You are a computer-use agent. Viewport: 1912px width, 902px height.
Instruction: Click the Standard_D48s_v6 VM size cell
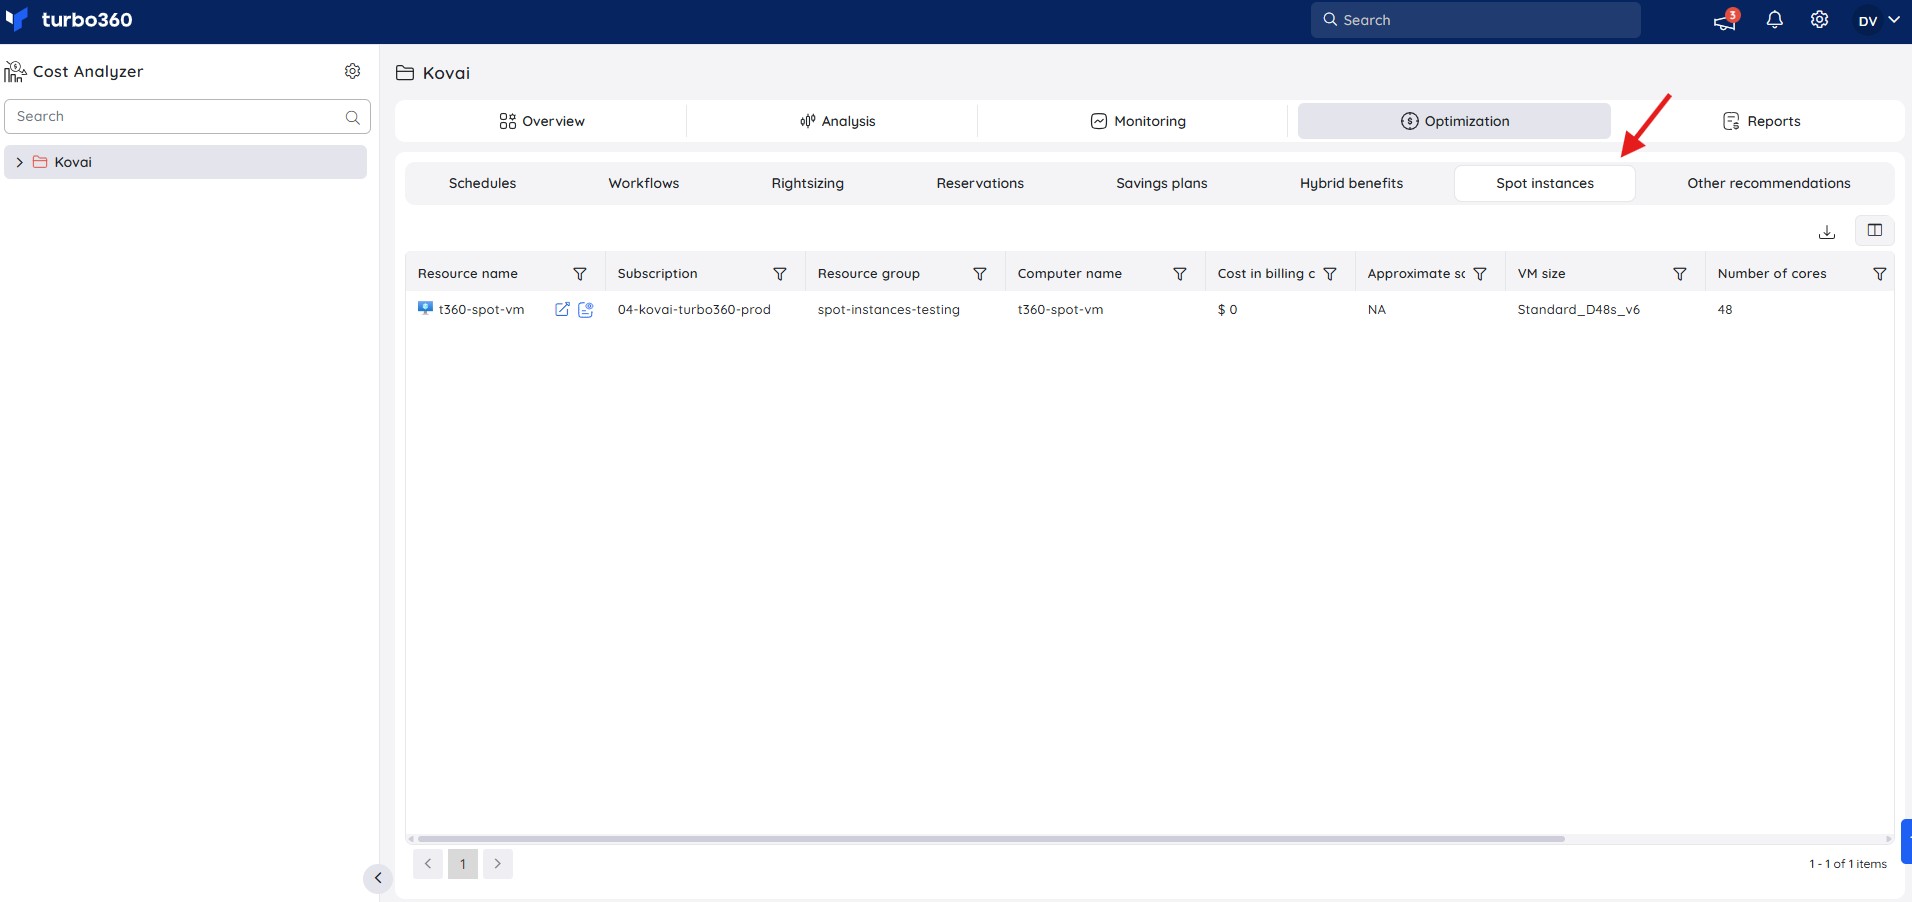(1579, 310)
